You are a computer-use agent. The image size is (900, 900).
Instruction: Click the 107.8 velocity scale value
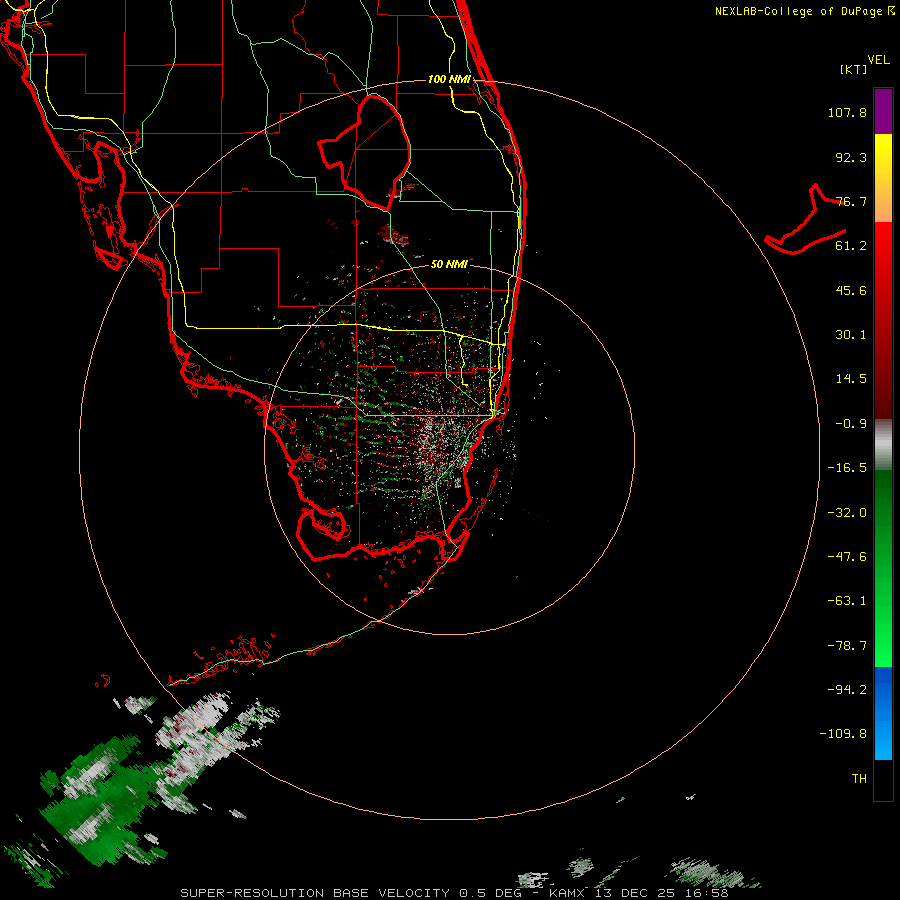847,112
